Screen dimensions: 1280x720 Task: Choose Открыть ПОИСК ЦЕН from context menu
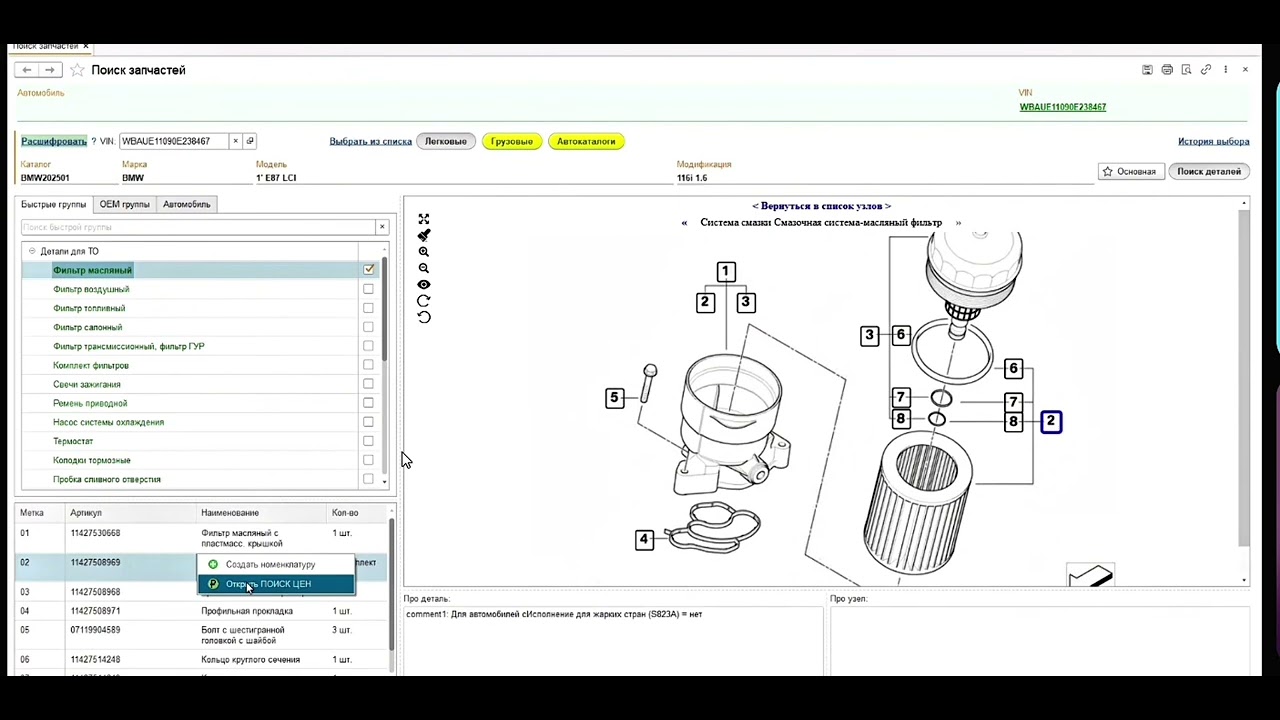tap(275, 584)
